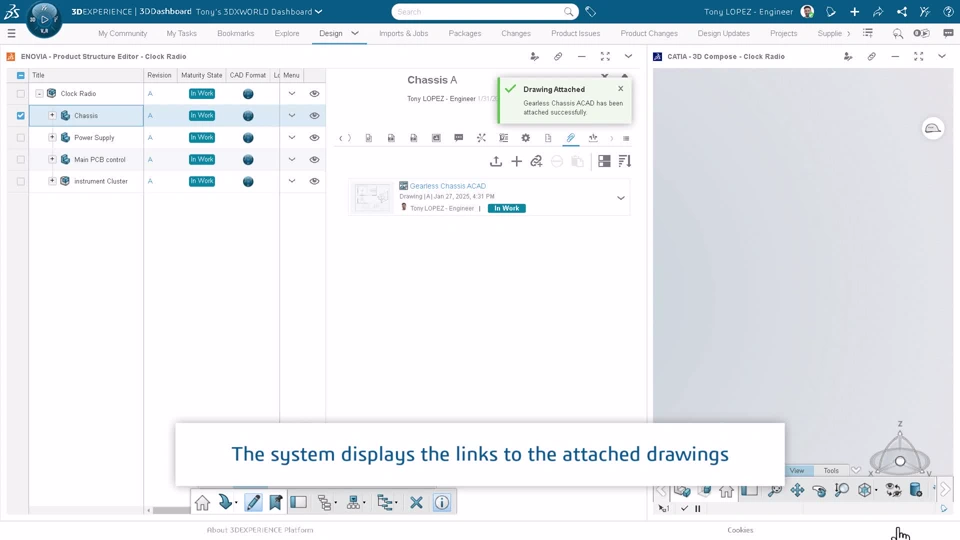Toggle the select-all header checkbox
This screenshot has width=960, height=540.
(21, 75)
